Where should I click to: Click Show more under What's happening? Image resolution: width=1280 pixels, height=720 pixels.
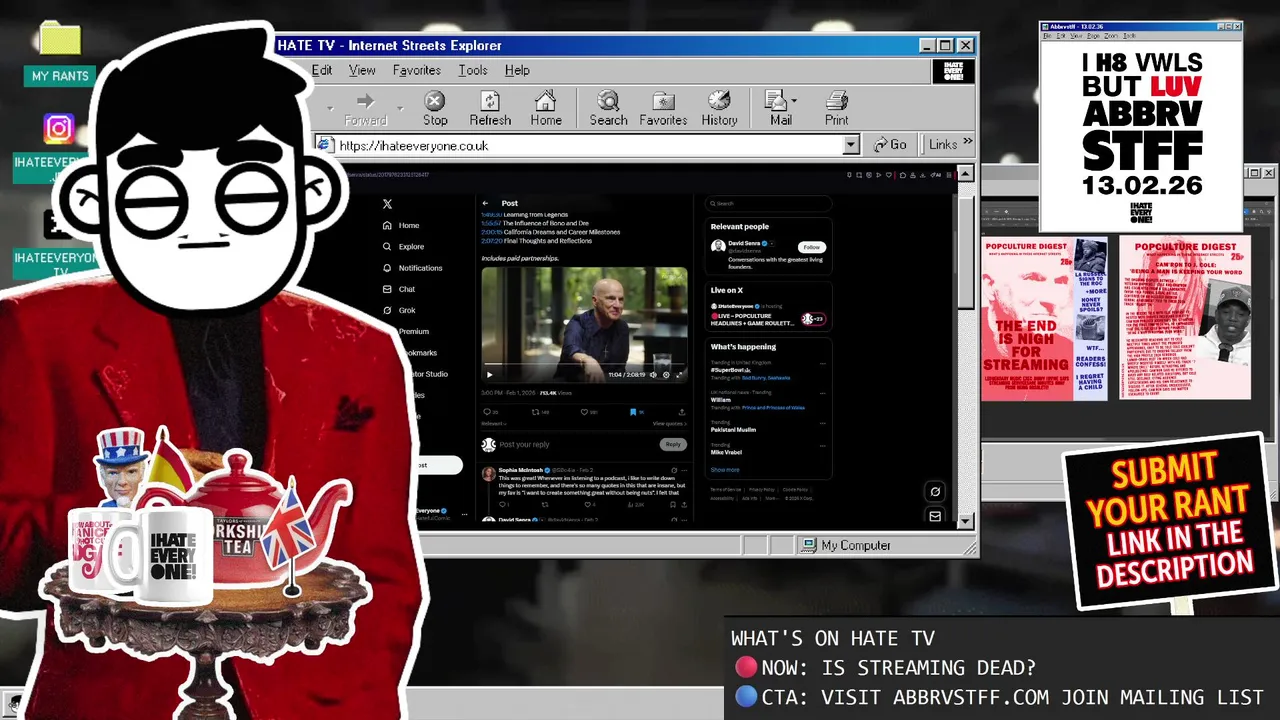pos(725,469)
